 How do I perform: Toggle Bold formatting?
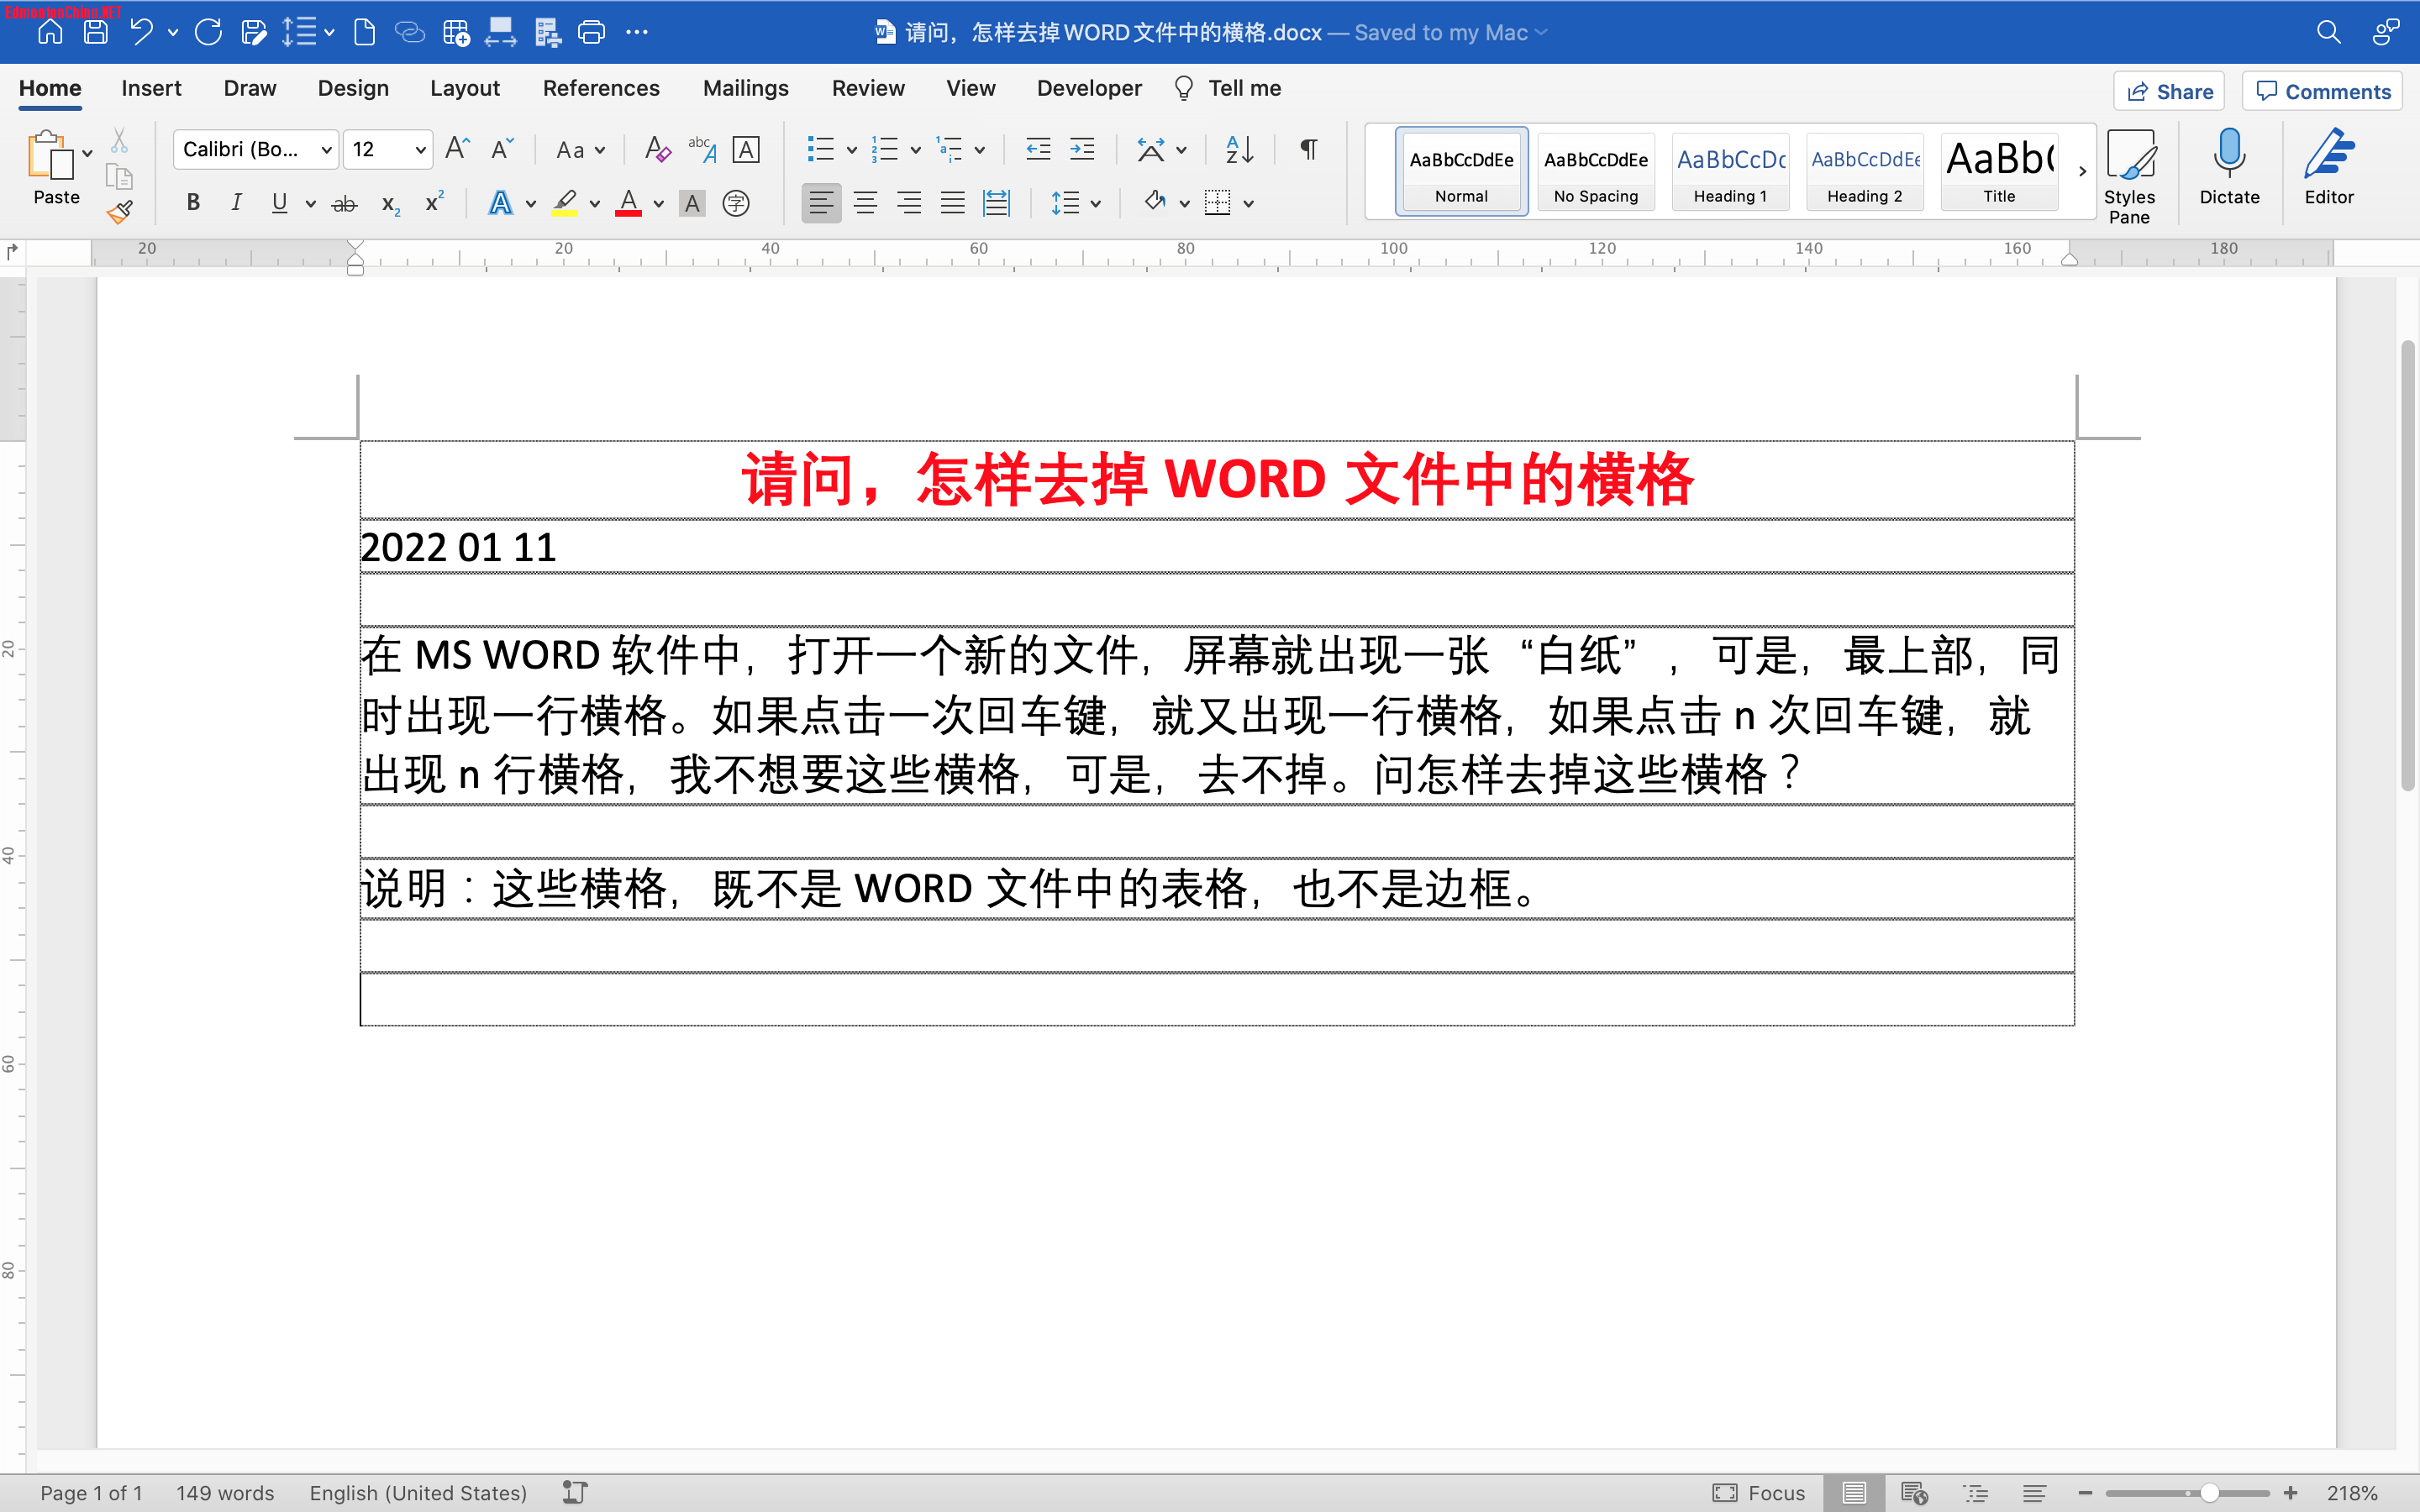(x=193, y=203)
